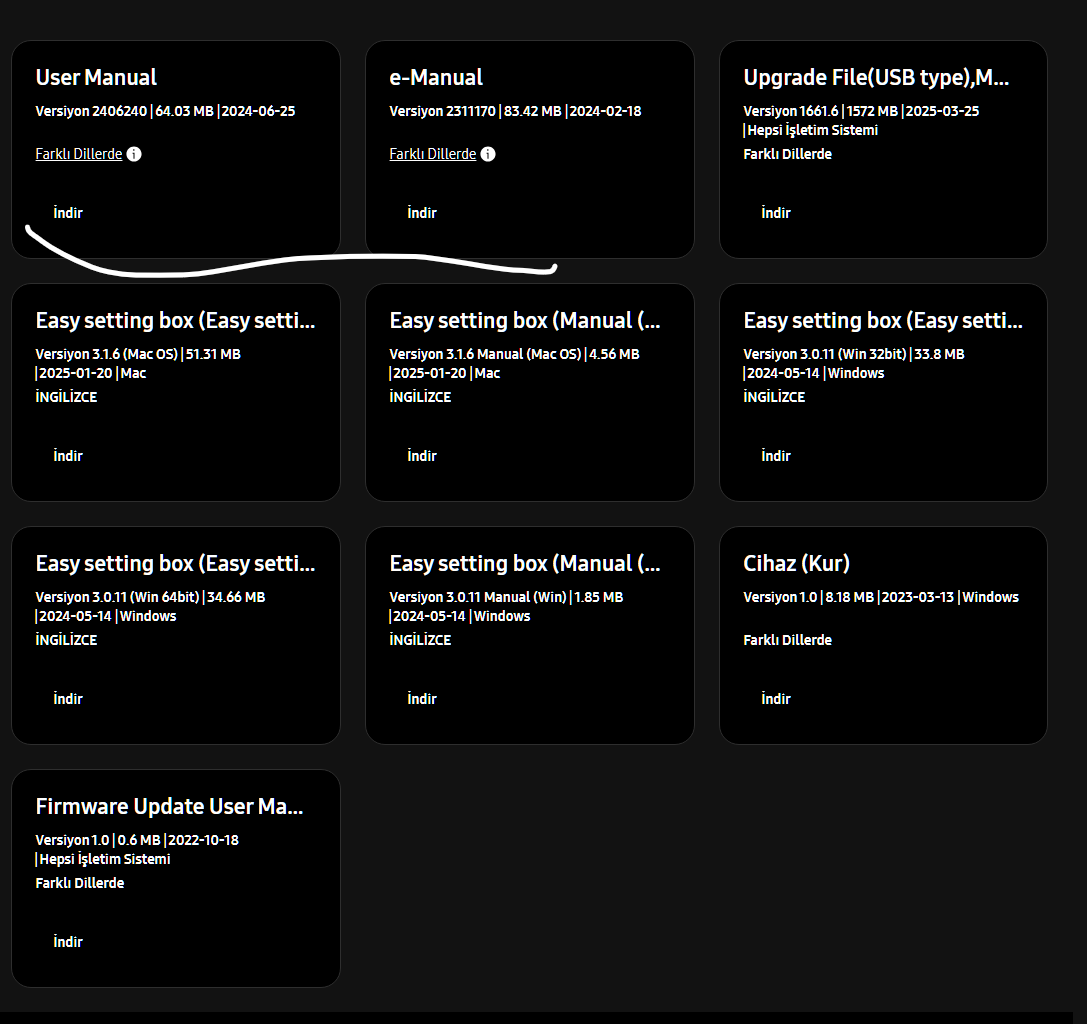This screenshot has height=1024, width=1087.
Task: Download the e-Manual via its İndir button
Action: tap(422, 212)
